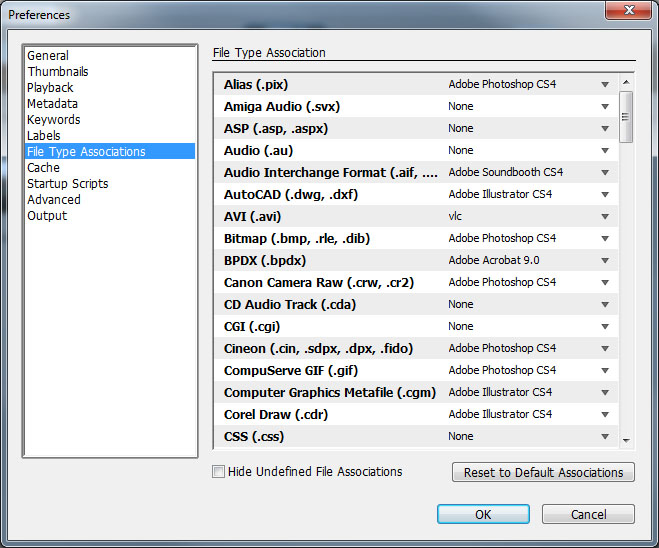Go to Startup Scripts preferences
Image resolution: width=659 pixels, height=548 pixels.
(x=68, y=184)
